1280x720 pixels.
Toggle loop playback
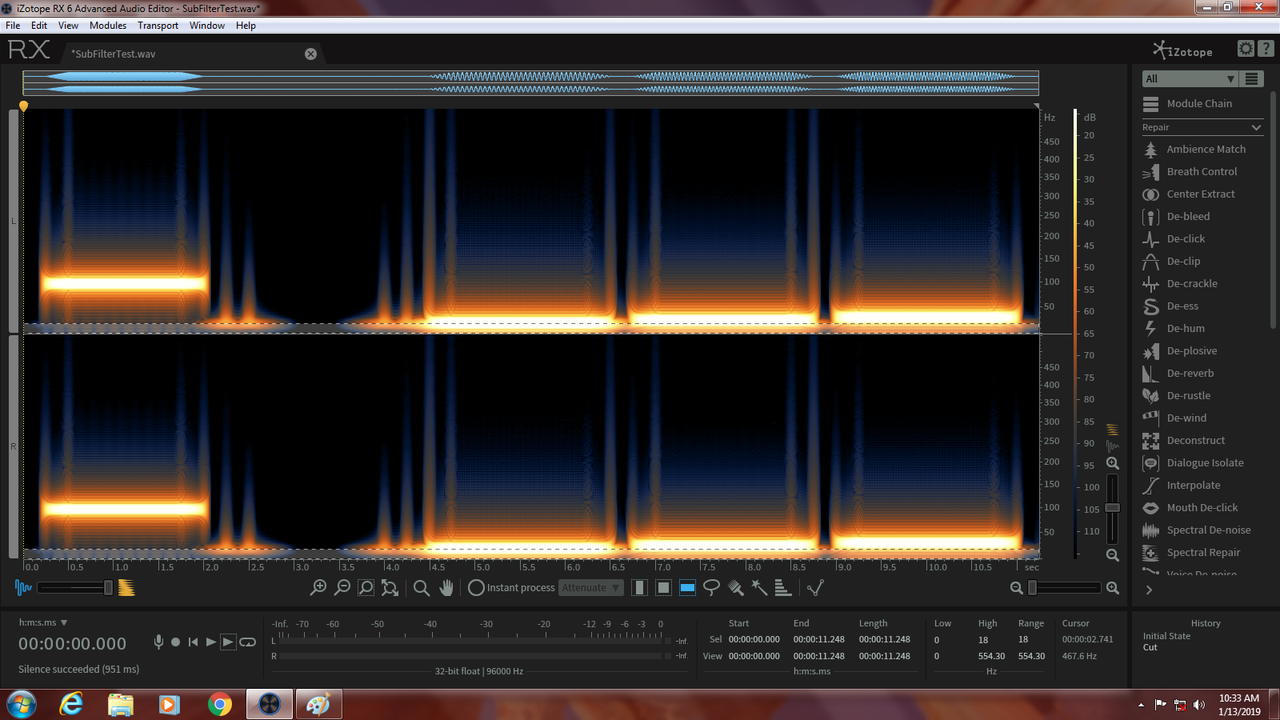click(x=247, y=642)
